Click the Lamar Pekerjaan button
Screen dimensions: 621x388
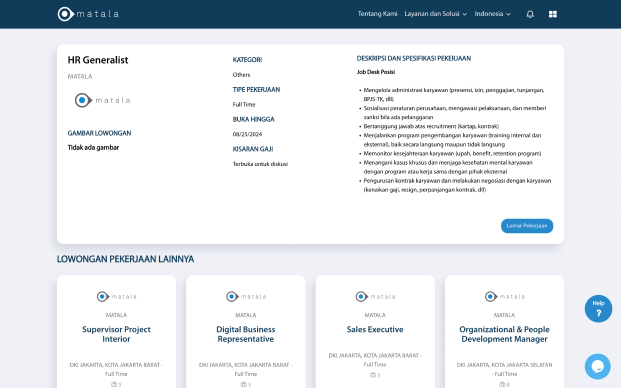527,226
